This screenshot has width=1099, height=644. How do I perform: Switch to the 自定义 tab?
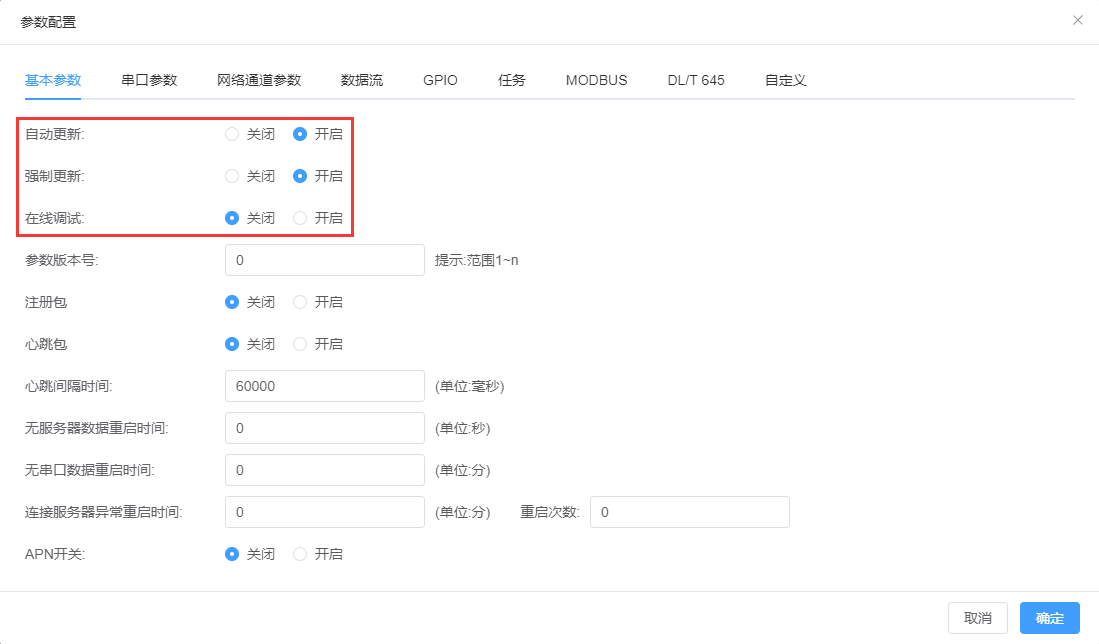(785, 80)
